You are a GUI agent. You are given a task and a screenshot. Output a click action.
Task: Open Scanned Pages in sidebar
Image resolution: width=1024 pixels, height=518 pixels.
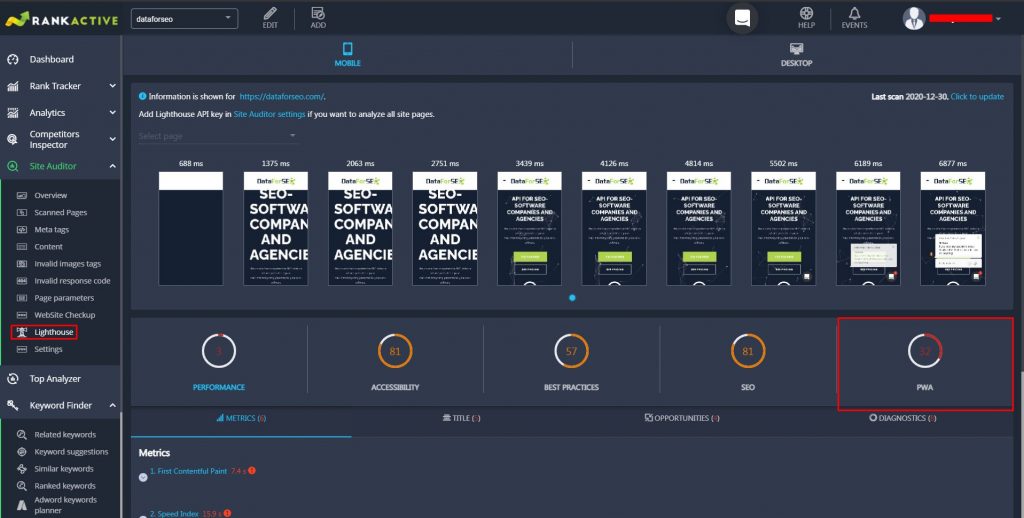pos(61,212)
